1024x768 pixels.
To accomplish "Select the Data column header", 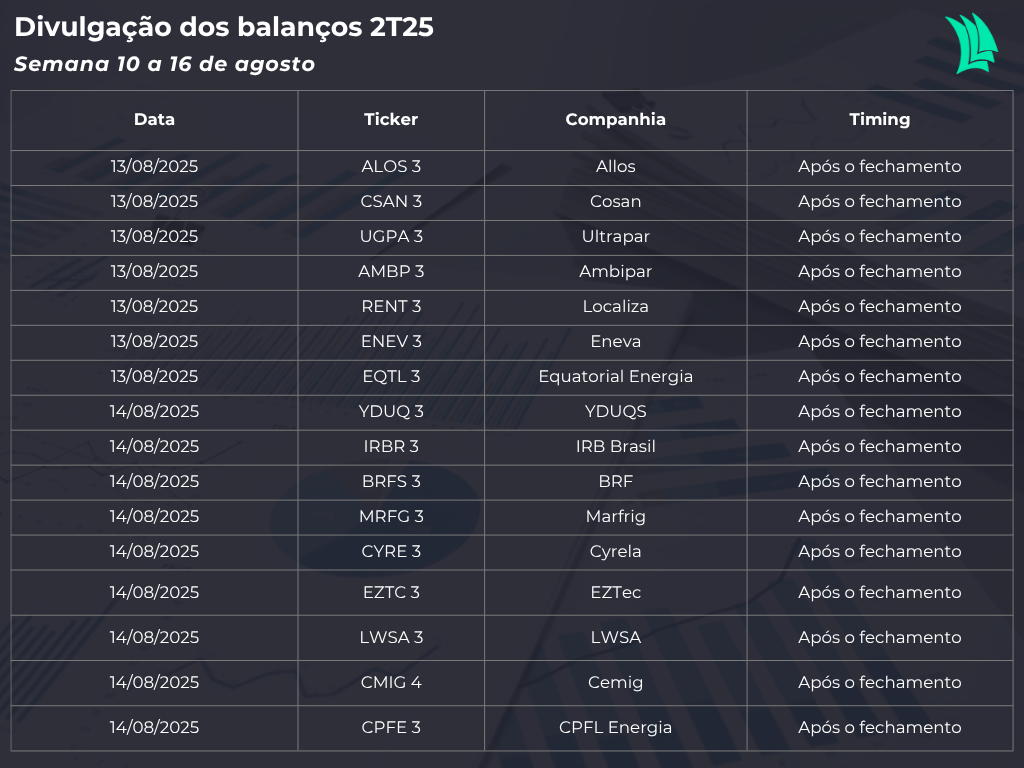I will click(x=154, y=120).
